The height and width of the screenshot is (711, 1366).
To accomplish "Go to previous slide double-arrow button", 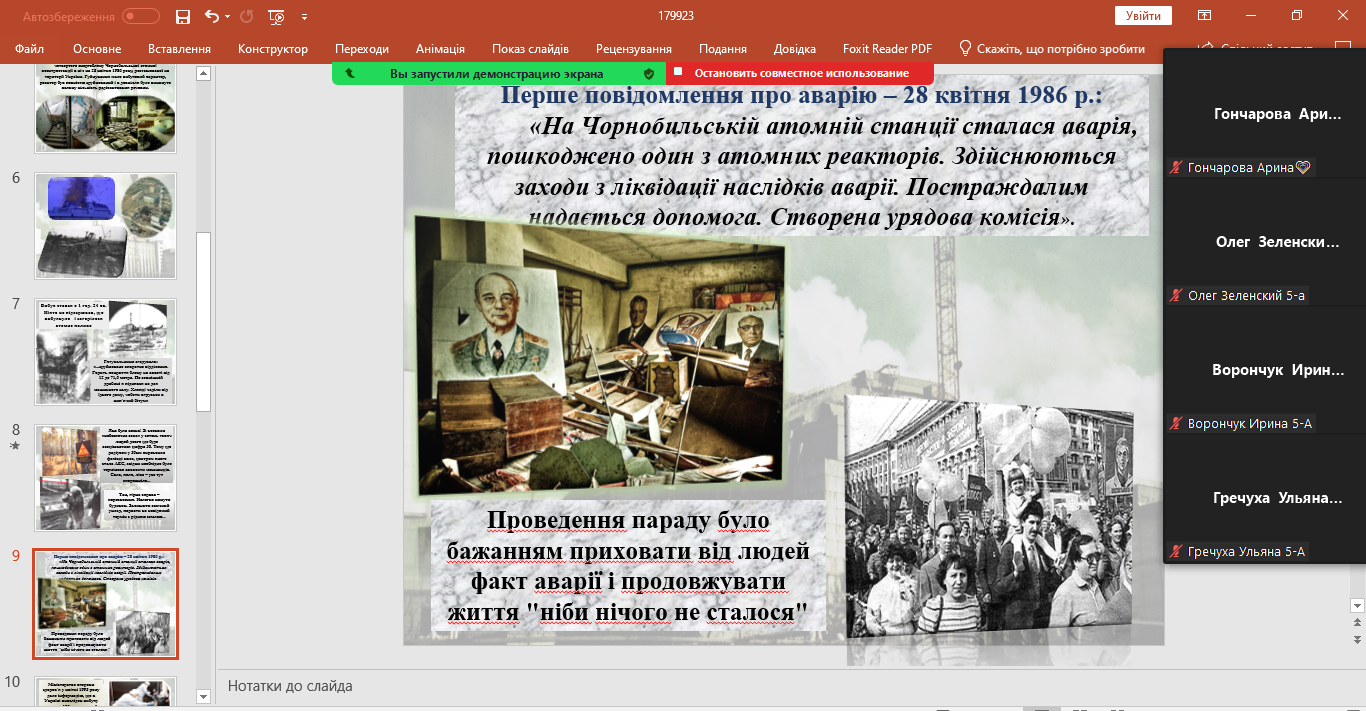I will [1357, 622].
